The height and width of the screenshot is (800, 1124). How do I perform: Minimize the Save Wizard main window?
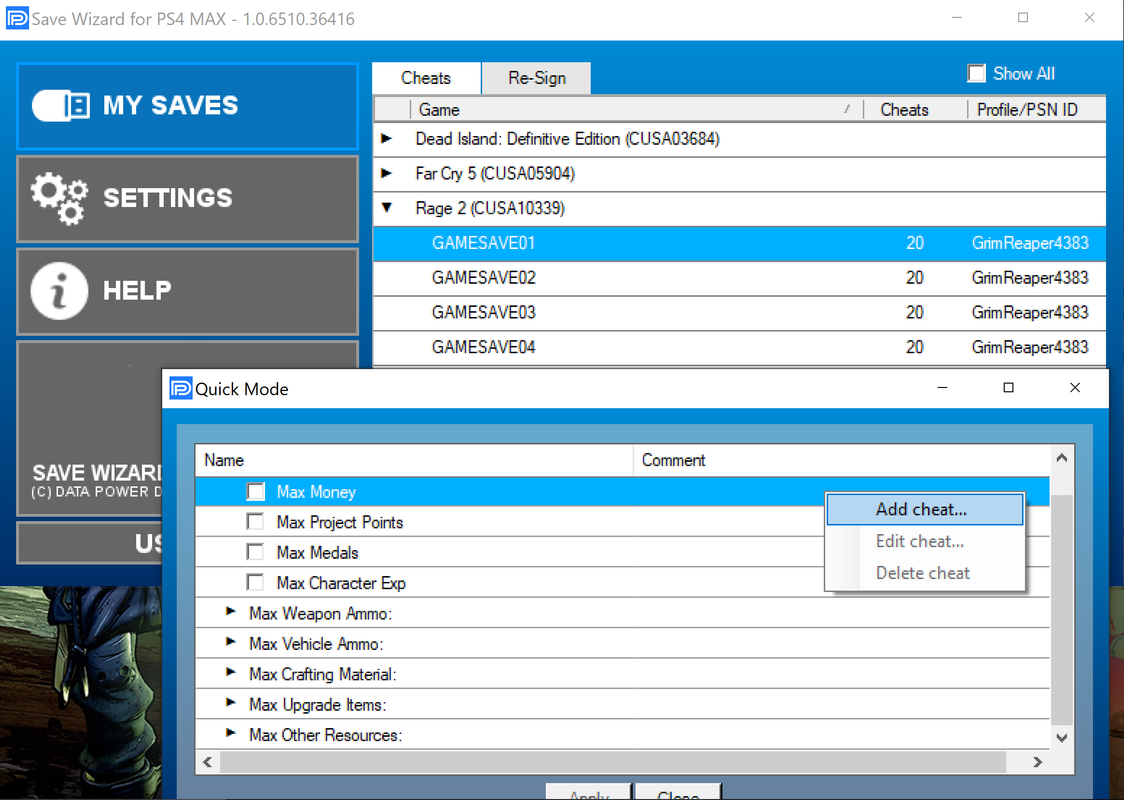pyautogui.click(x=957, y=18)
